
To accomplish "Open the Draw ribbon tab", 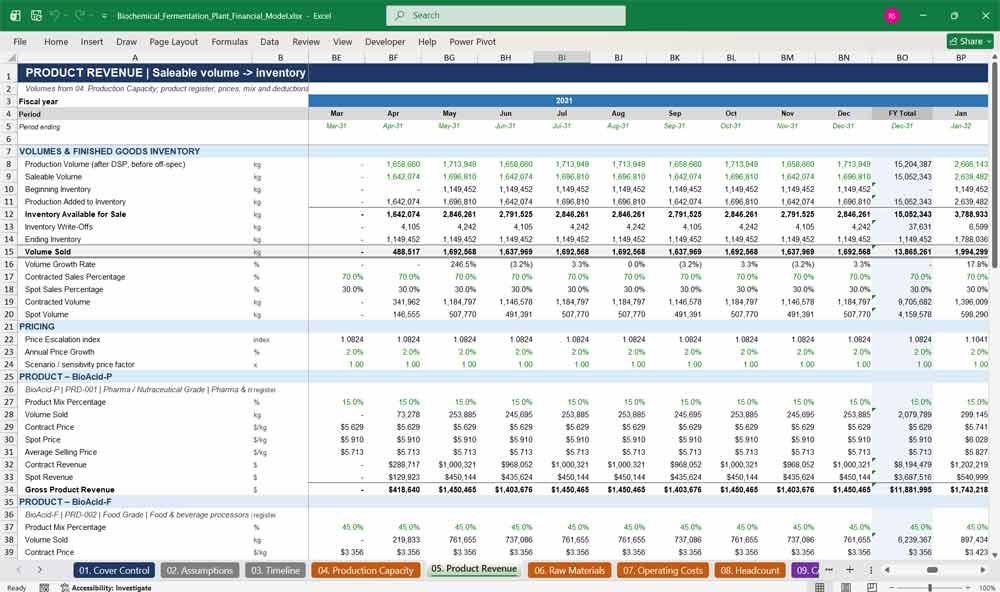I will (x=126, y=41).
